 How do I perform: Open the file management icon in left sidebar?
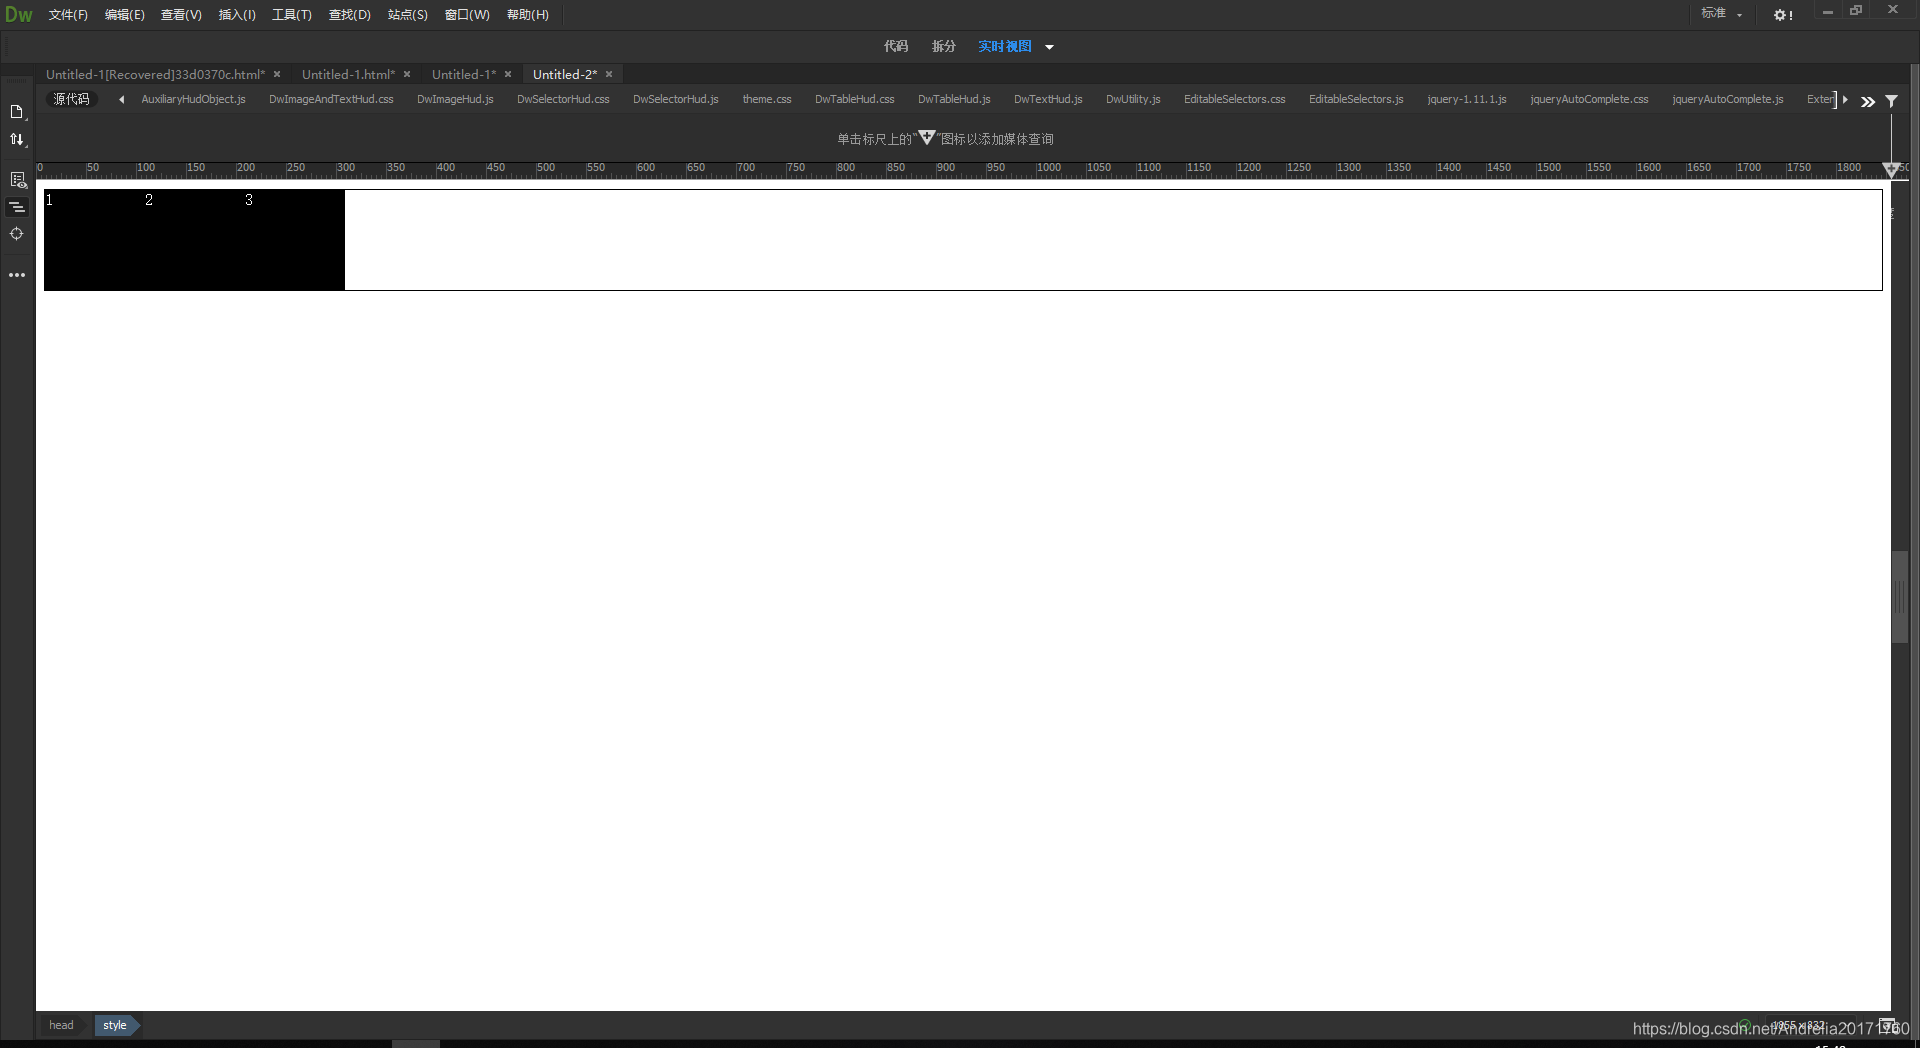pyautogui.click(x=17, y=112)
